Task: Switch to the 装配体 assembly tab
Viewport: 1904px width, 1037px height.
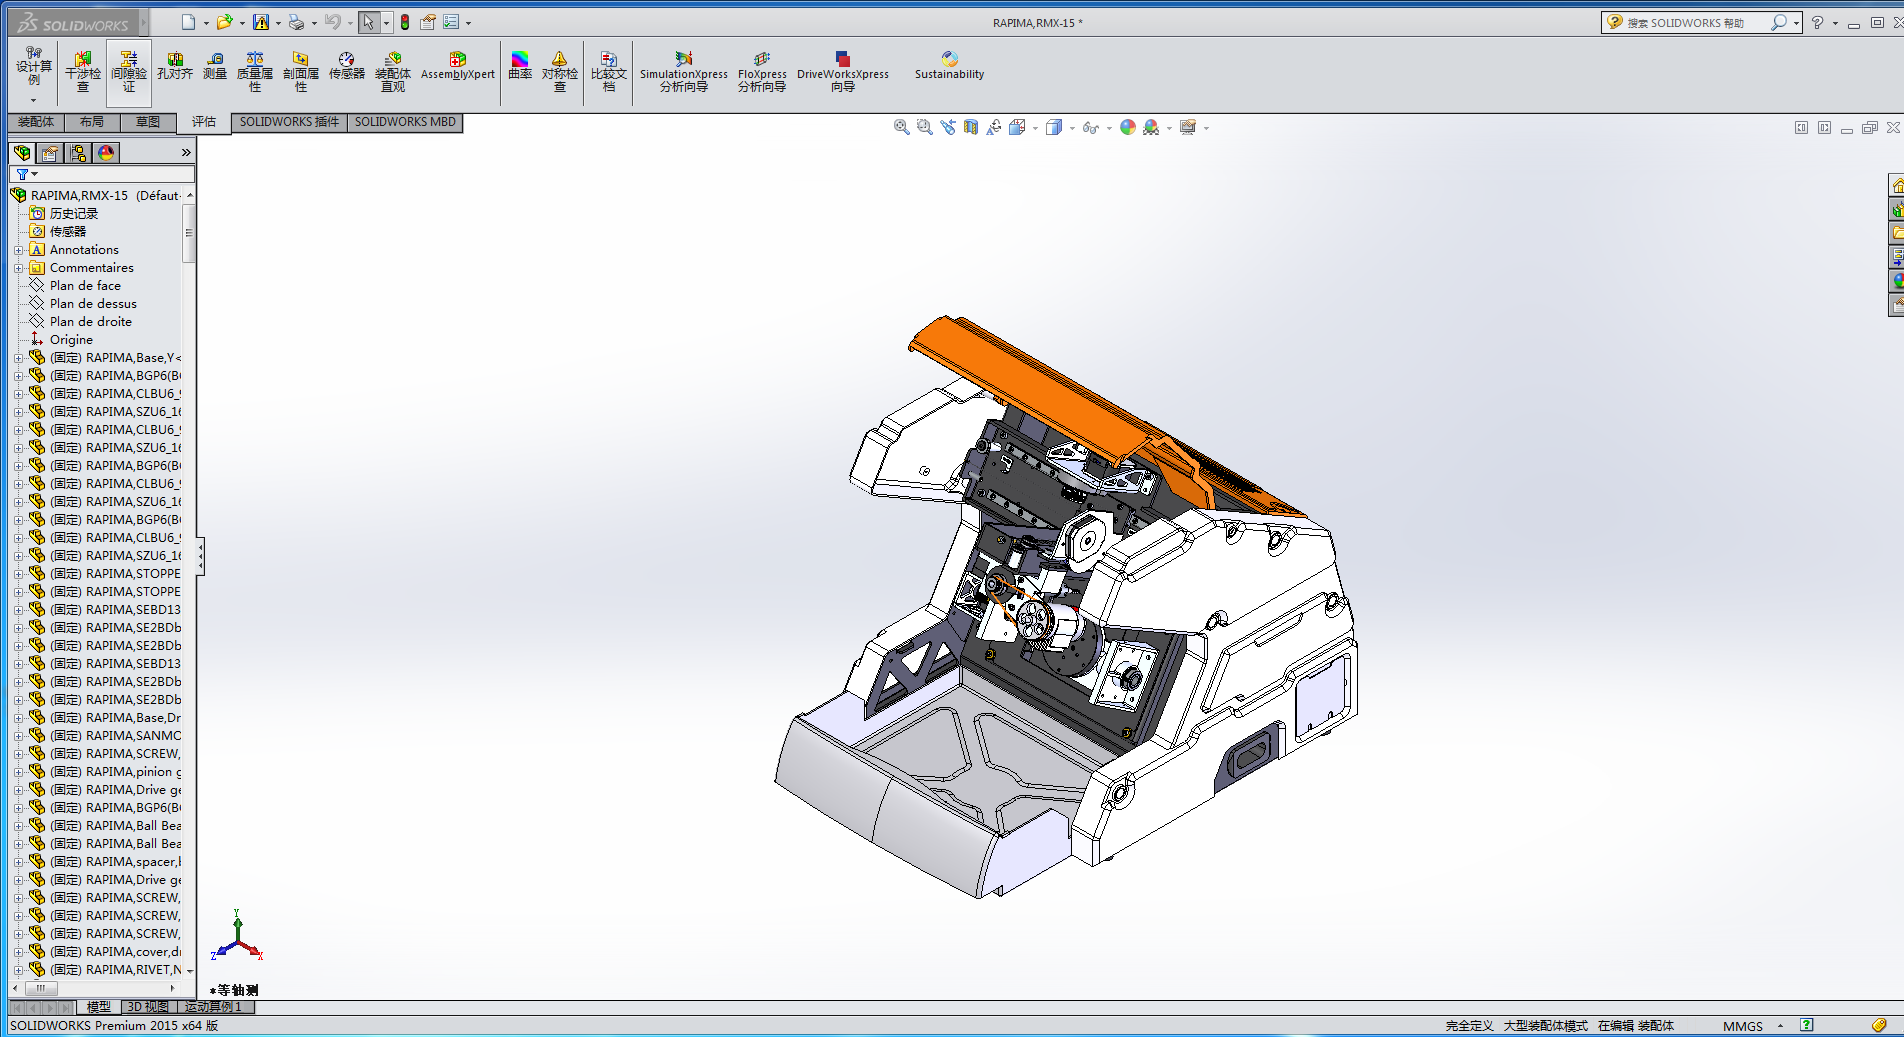Action: pyautogui.click(x=36, y=122)
